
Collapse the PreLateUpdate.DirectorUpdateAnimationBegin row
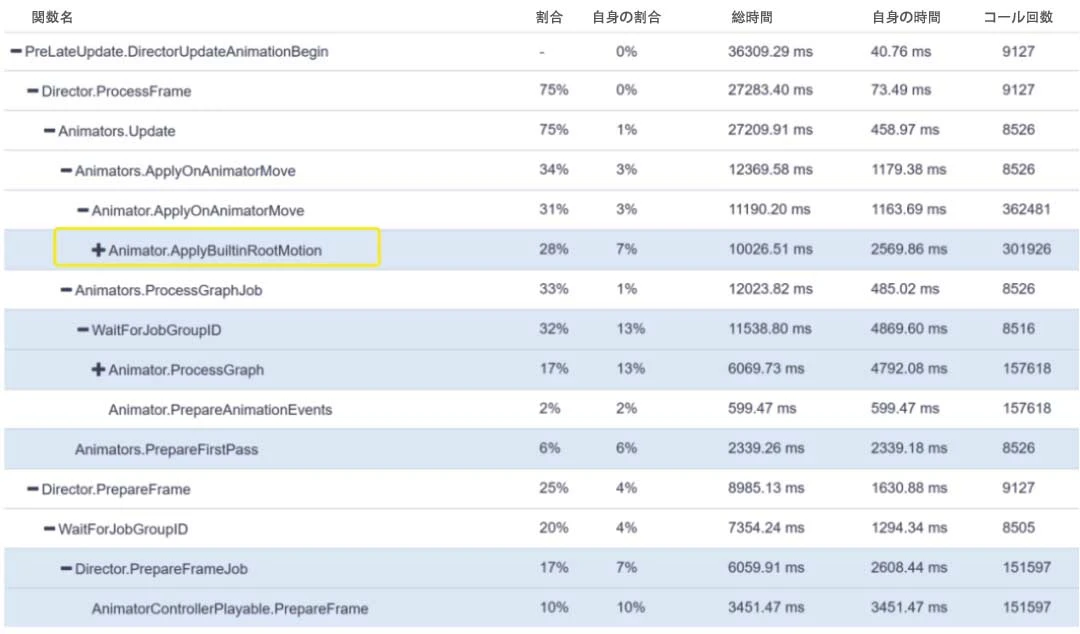(x=16, y=51)
